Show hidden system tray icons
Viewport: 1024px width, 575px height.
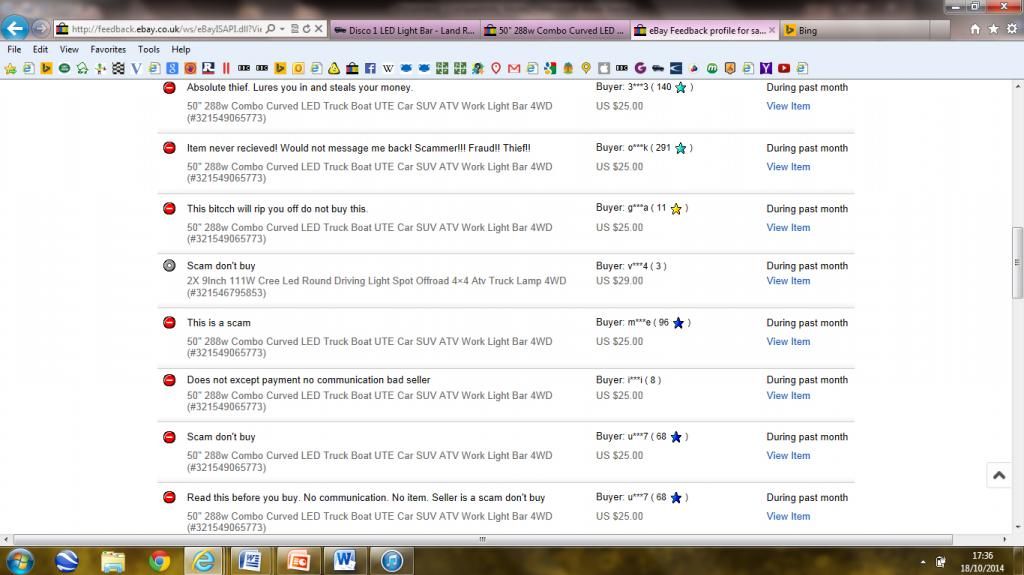[923, 562]
